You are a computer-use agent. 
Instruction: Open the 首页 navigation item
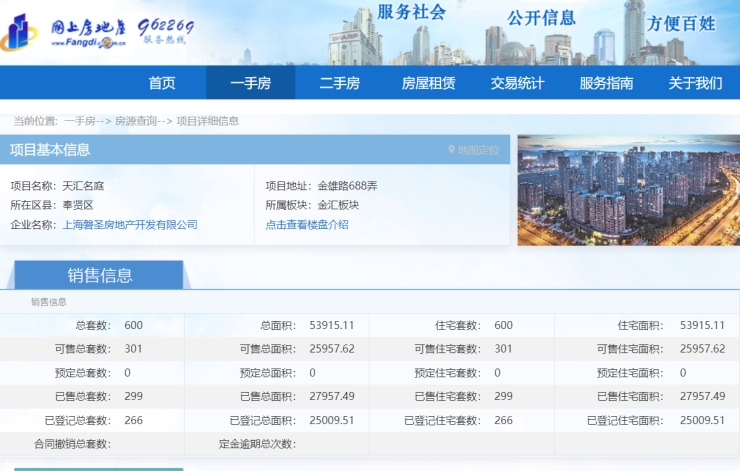[162, 83]
